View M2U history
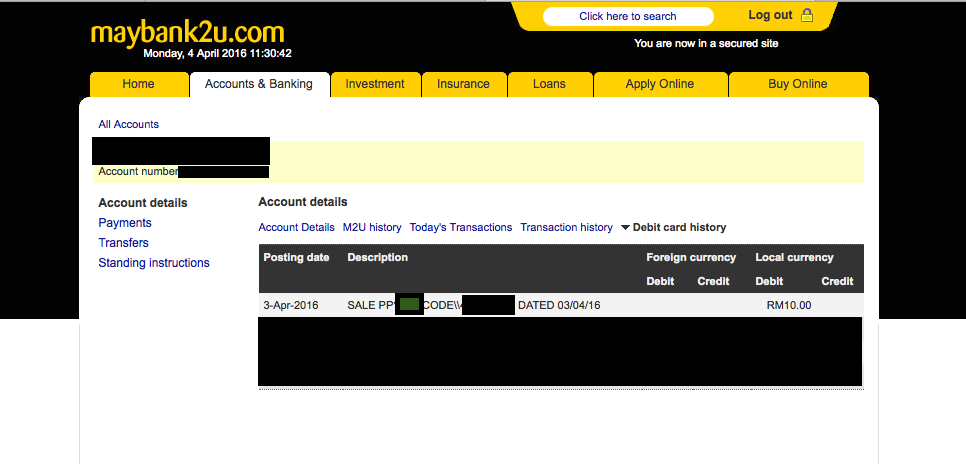 tap(372, 227)
